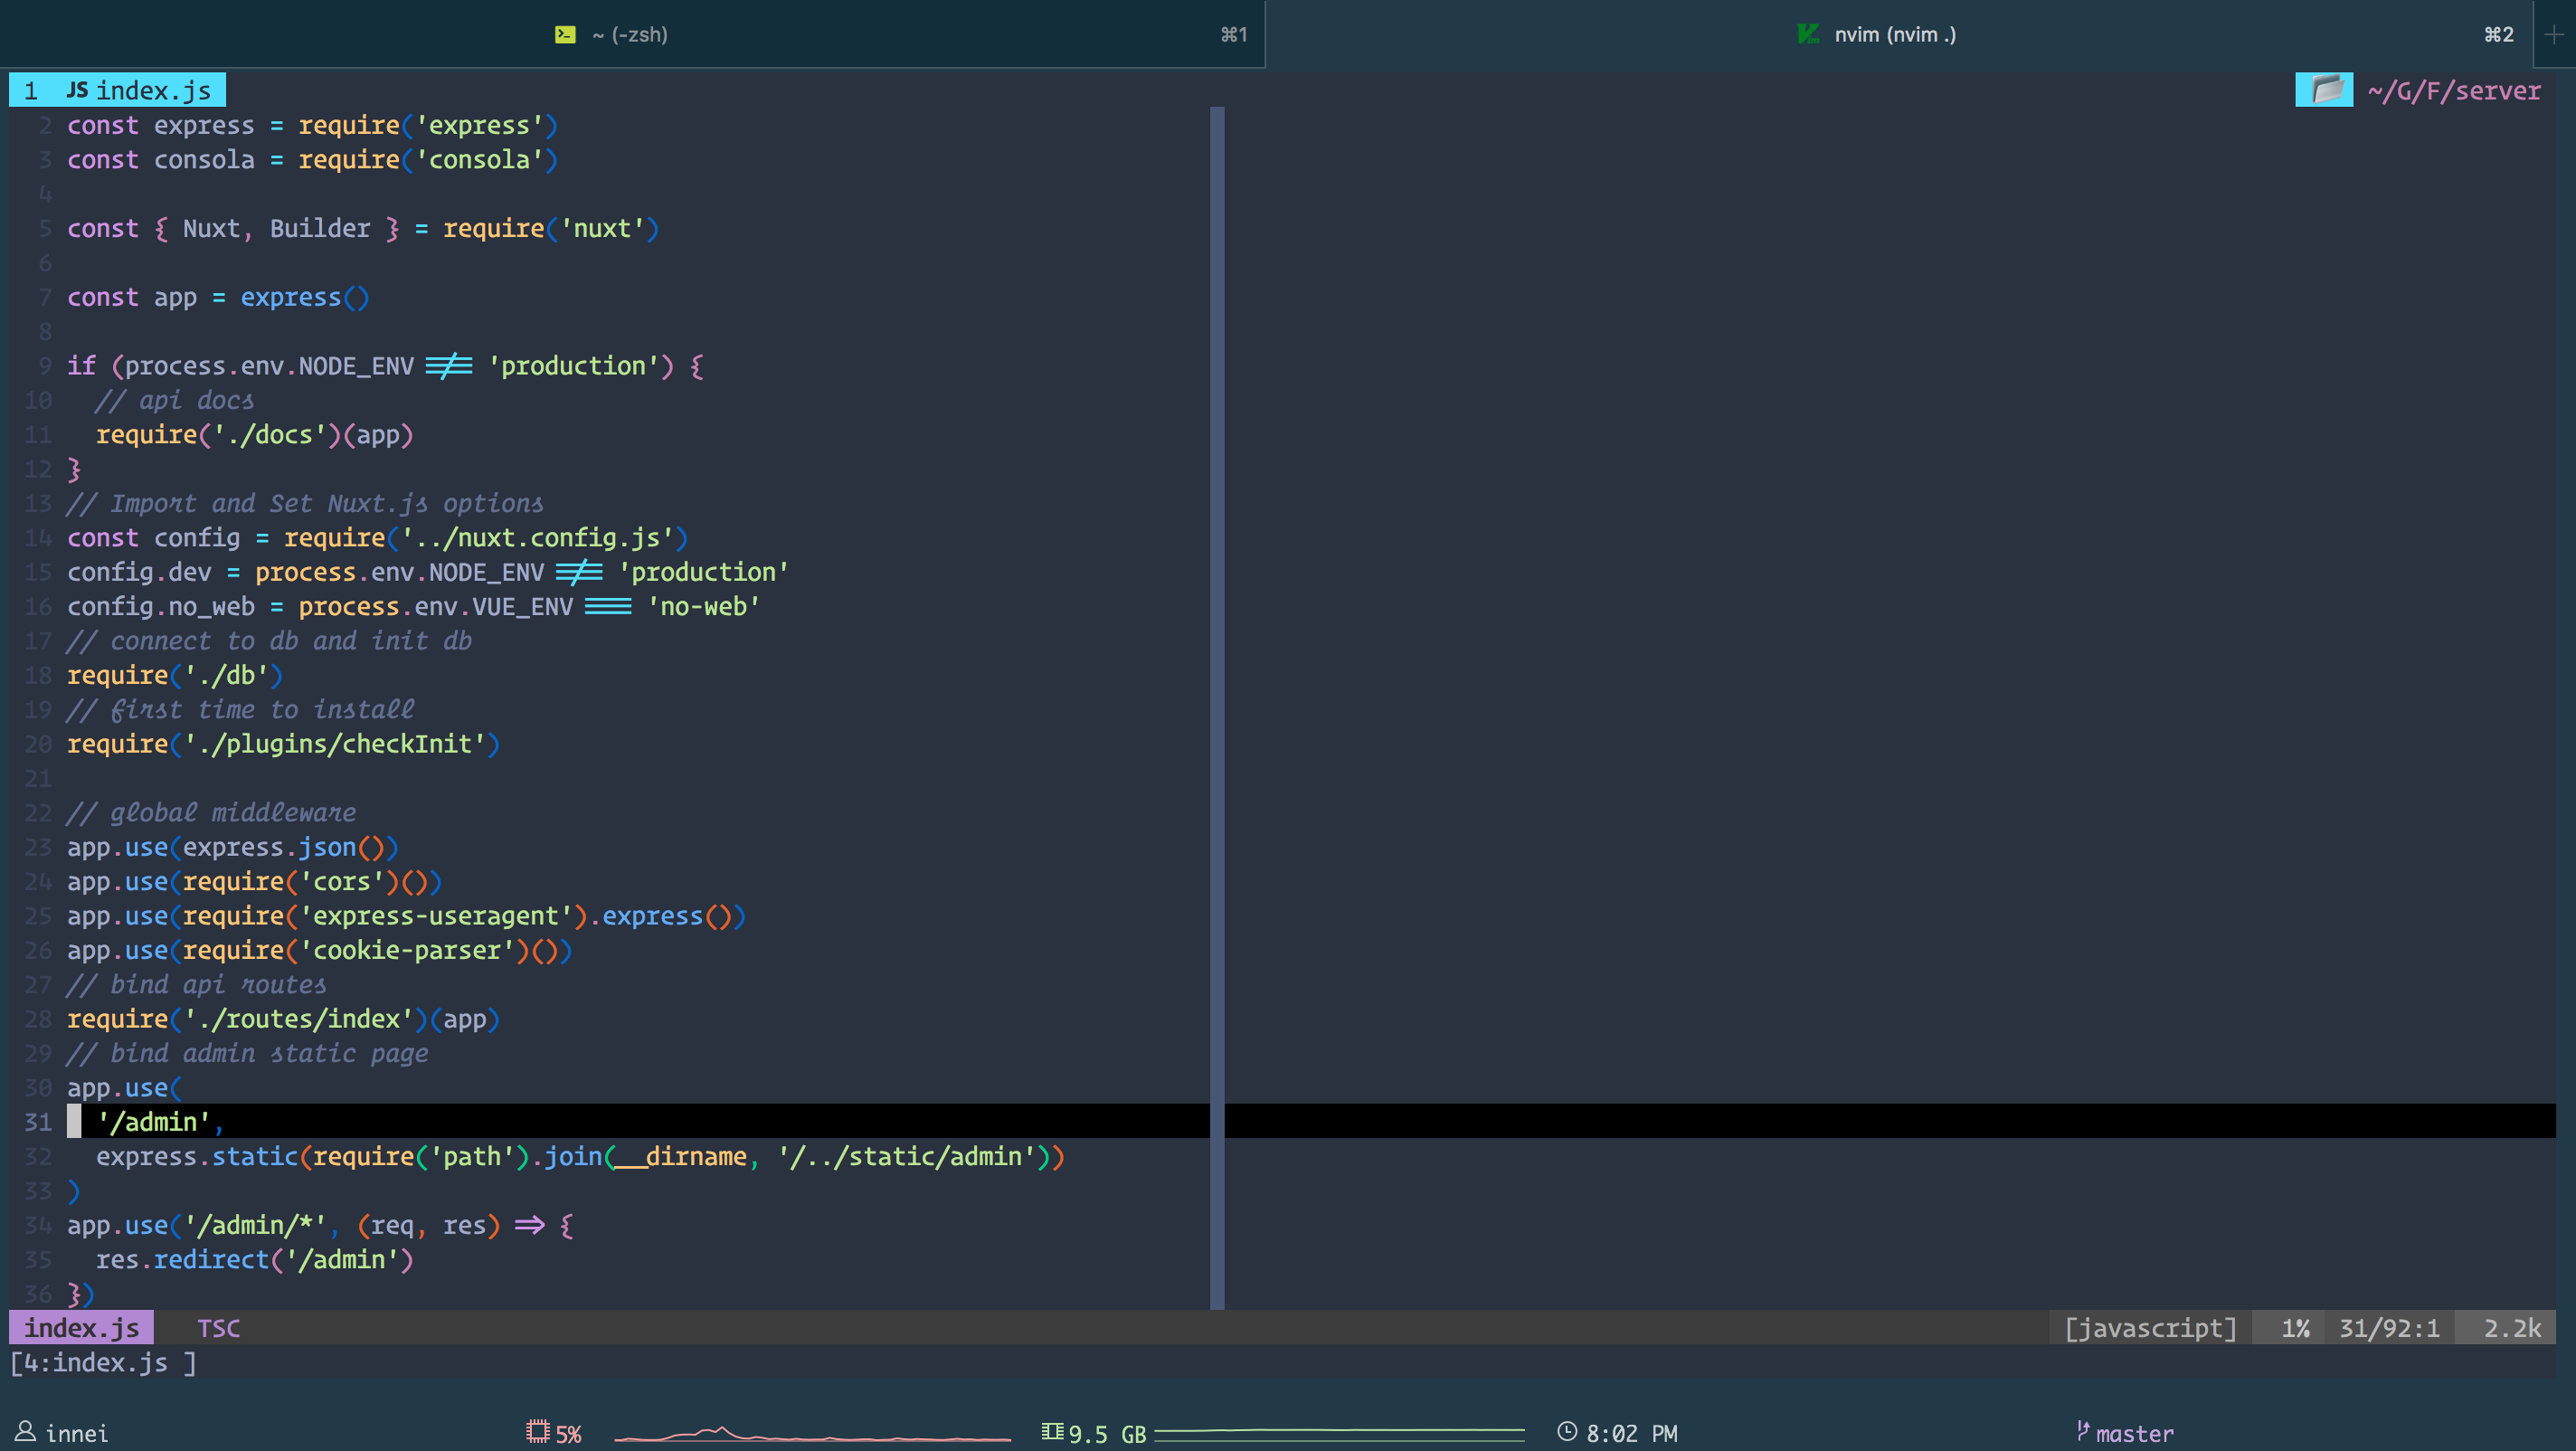
Task: Place cursor on line 9 if statement
Action: click(83, 366)
